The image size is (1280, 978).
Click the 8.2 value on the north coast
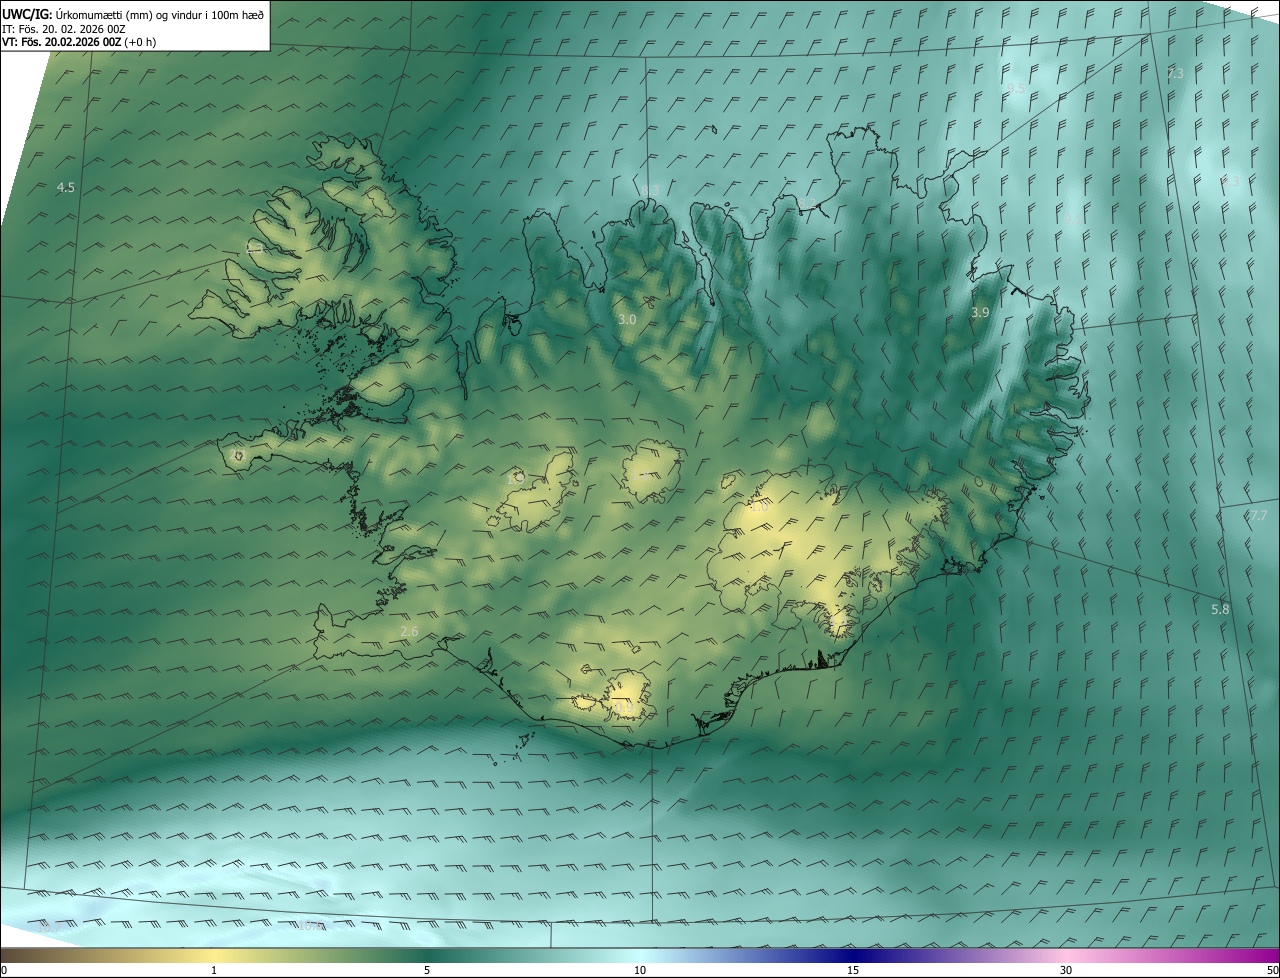pos(807,203)
